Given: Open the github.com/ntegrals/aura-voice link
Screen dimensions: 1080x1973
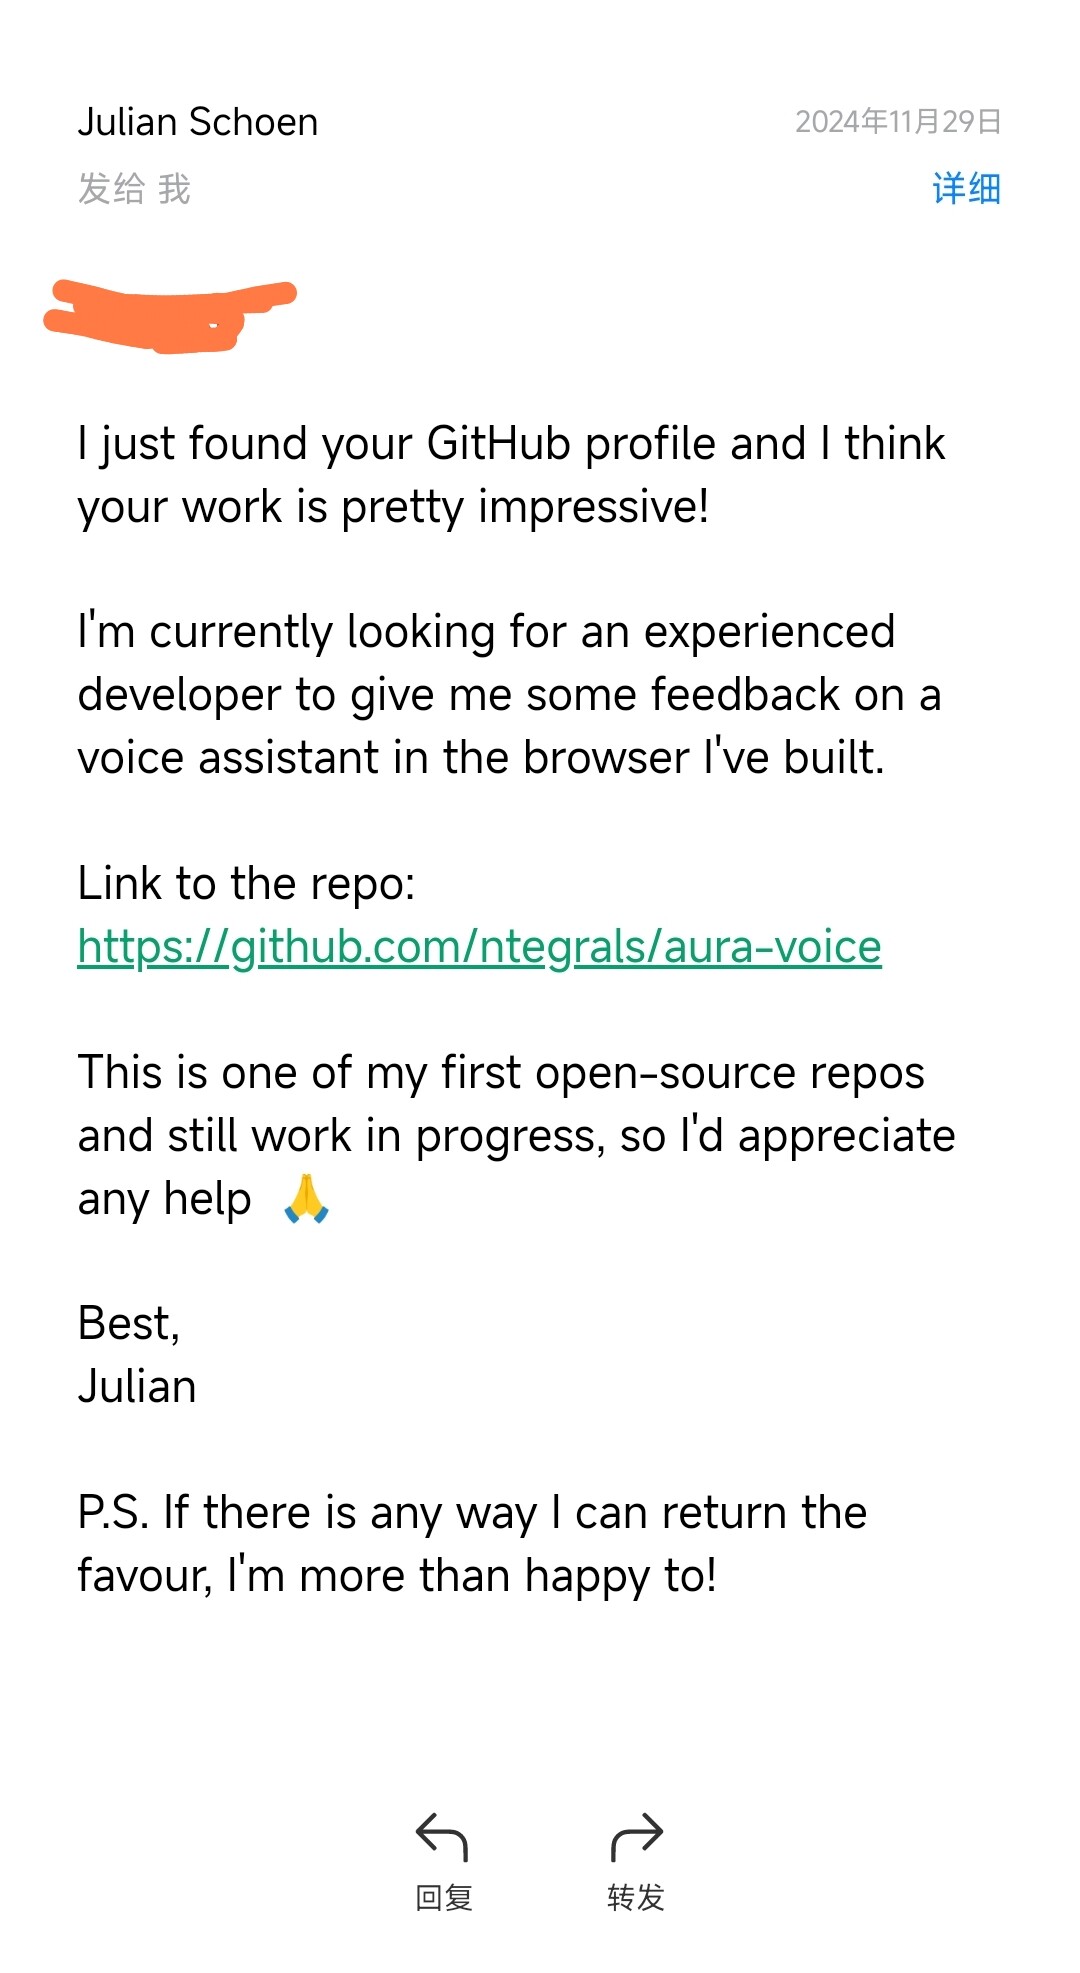Looking at the screenshot, I should coord(480,947).
